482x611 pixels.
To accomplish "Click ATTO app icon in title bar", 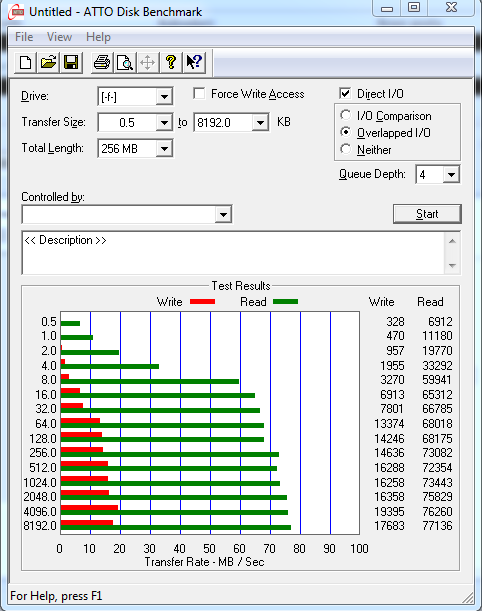I will pyautogui.click(x=17, y=12).
